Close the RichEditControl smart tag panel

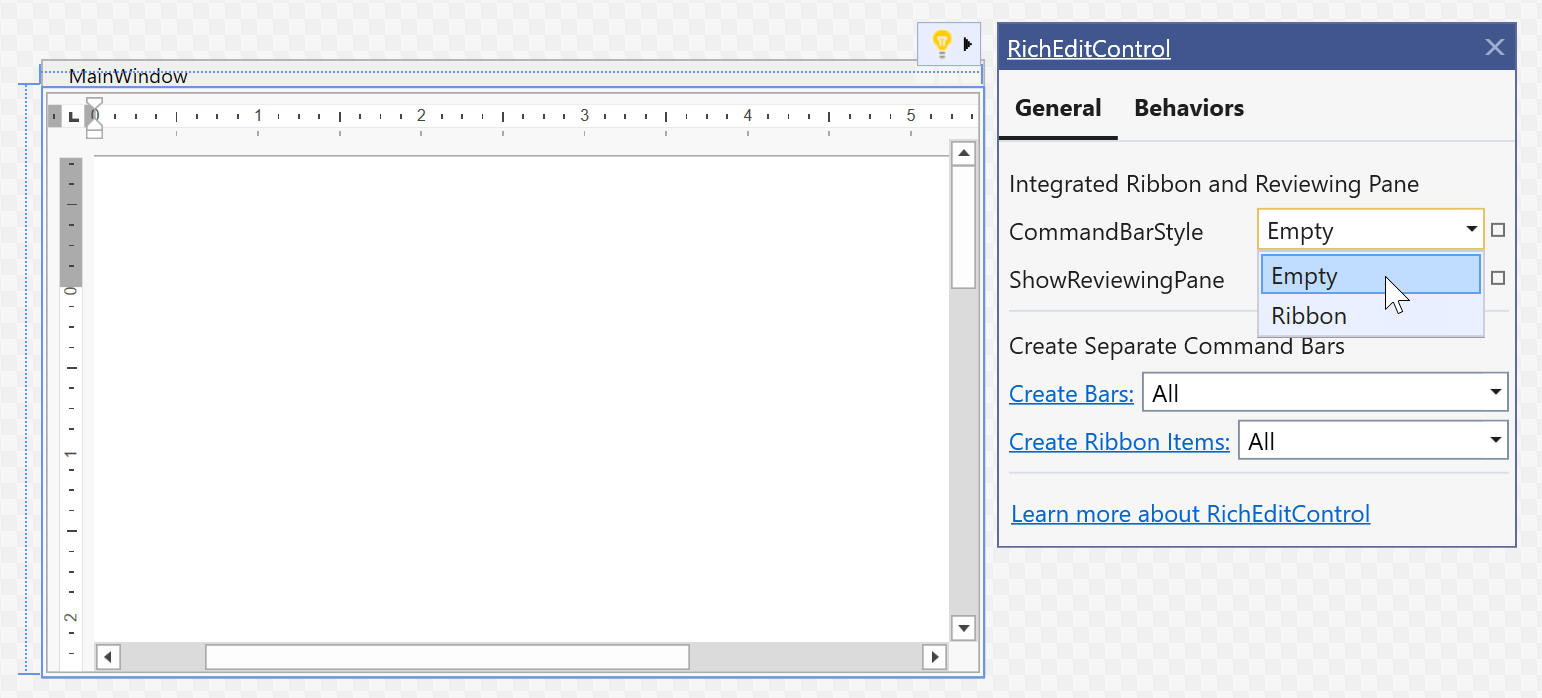click(1494, 47)
